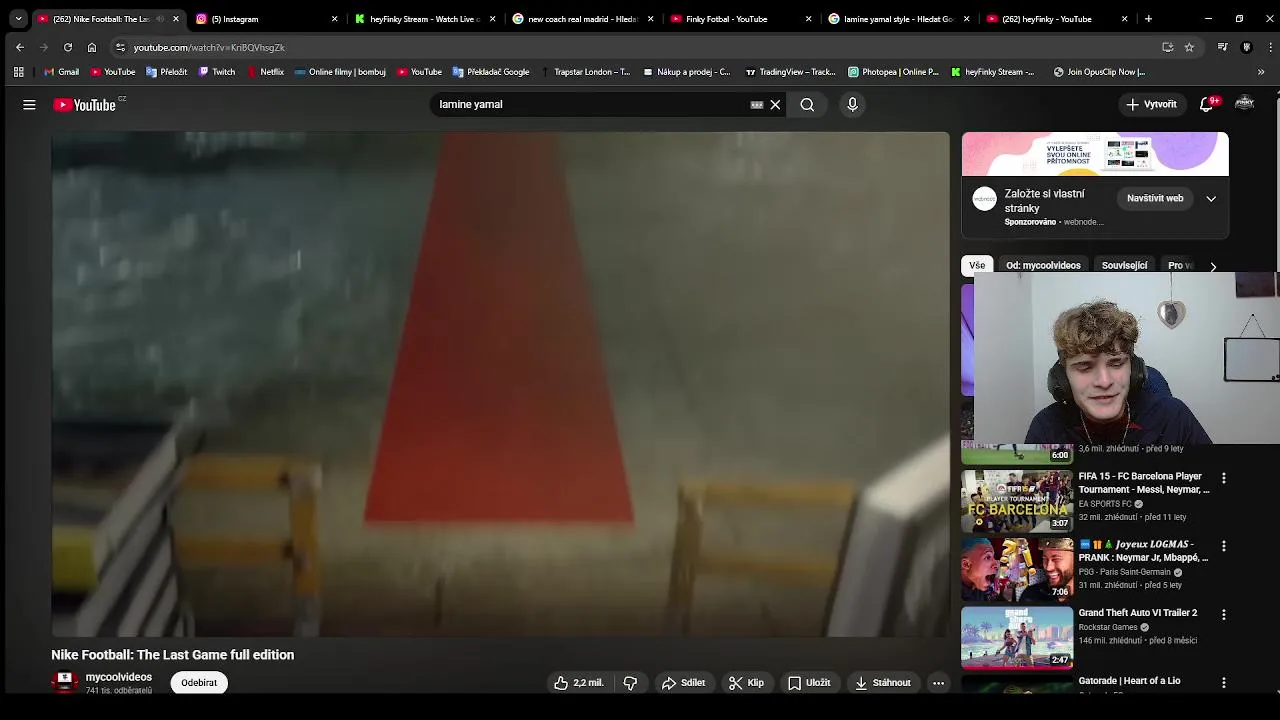
Task: Open the tab search dropdown arrow
Action: [x=18, y=19]
